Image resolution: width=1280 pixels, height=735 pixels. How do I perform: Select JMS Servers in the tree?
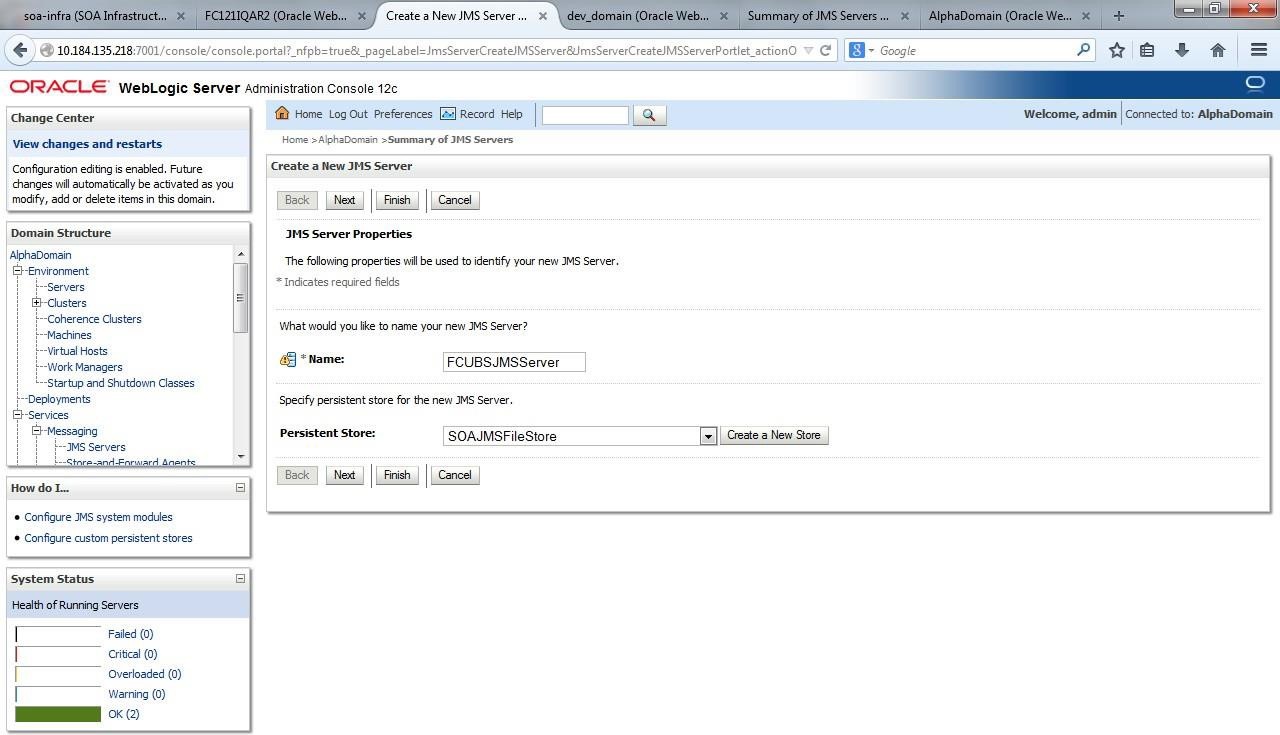pos(96,447)
